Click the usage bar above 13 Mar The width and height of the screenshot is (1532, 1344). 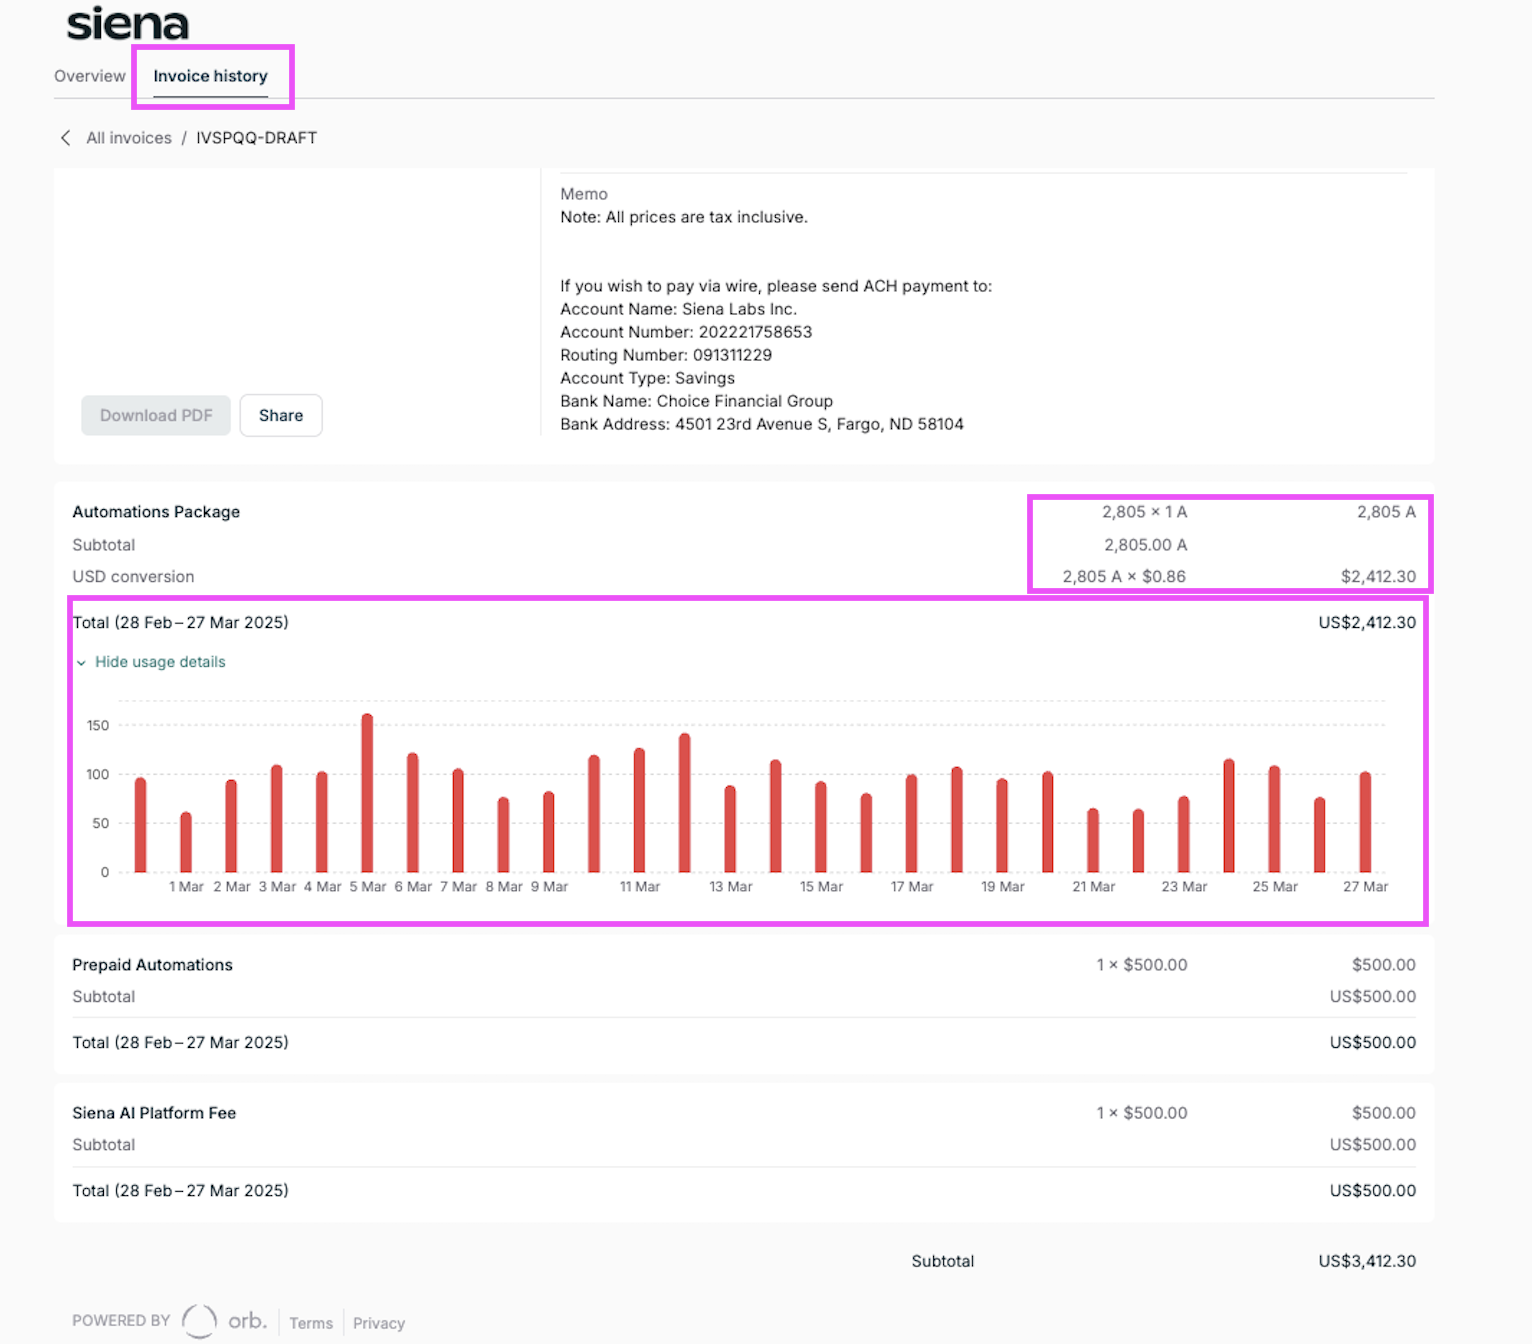pyautogui.click(x=730, y=829)
